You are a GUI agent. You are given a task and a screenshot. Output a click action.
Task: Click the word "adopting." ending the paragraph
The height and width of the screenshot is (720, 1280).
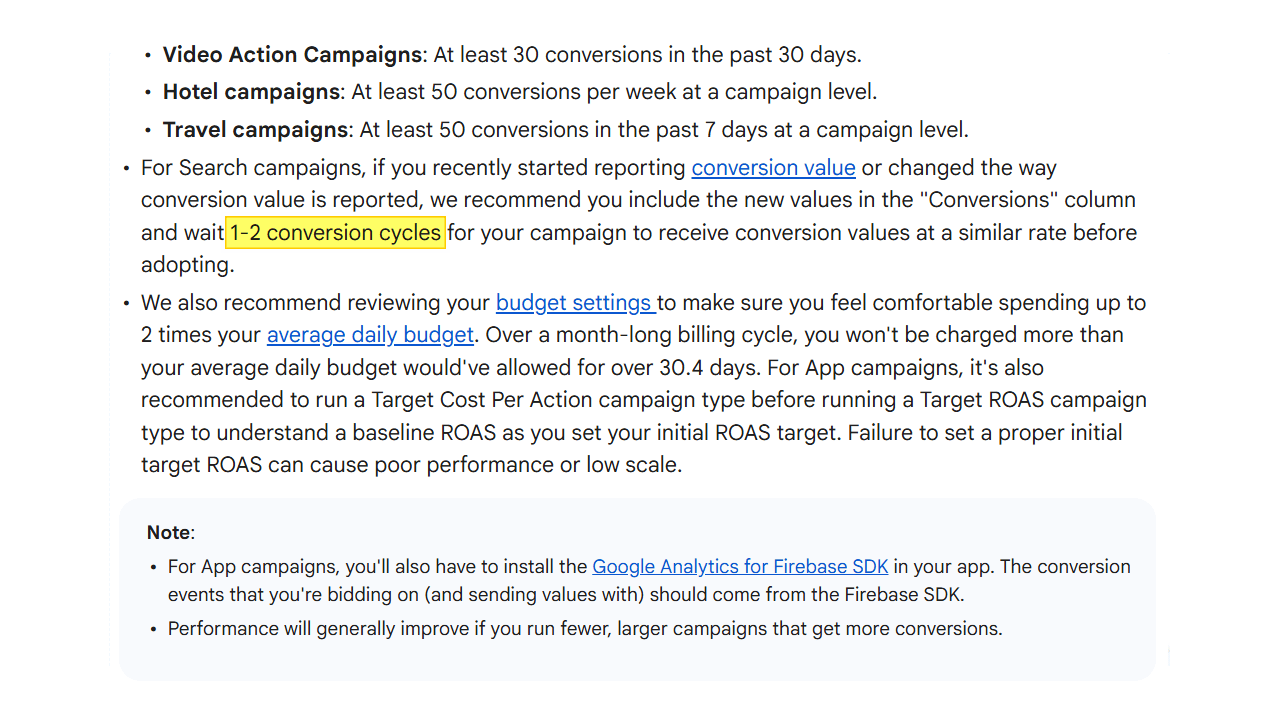click(x=188, y=265)
